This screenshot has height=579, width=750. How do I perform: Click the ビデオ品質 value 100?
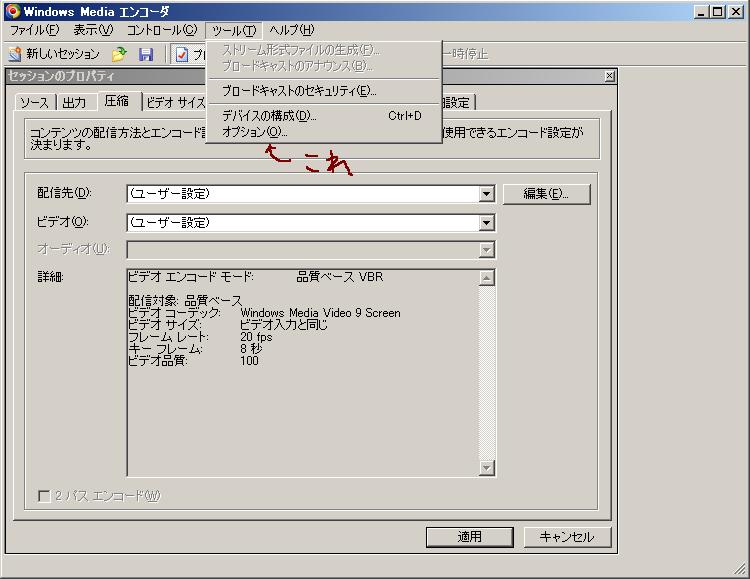[249, 361]
